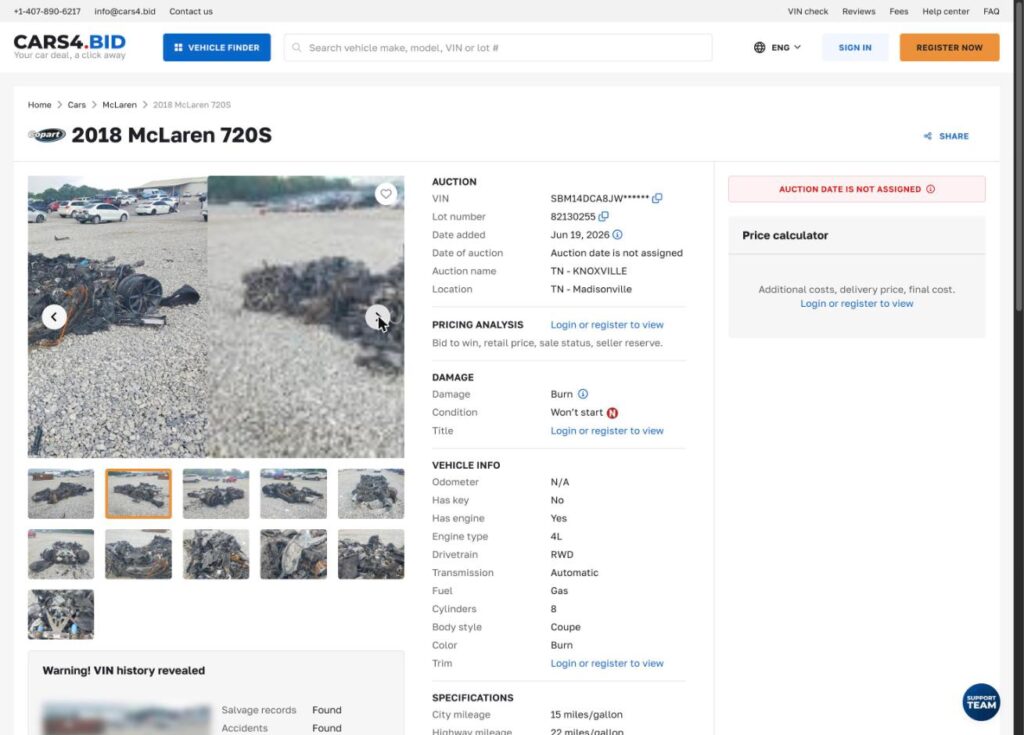Click the share icon next to SHARE
The width and height of the screenshot is (1024, 735).
[x=927, y=136]
